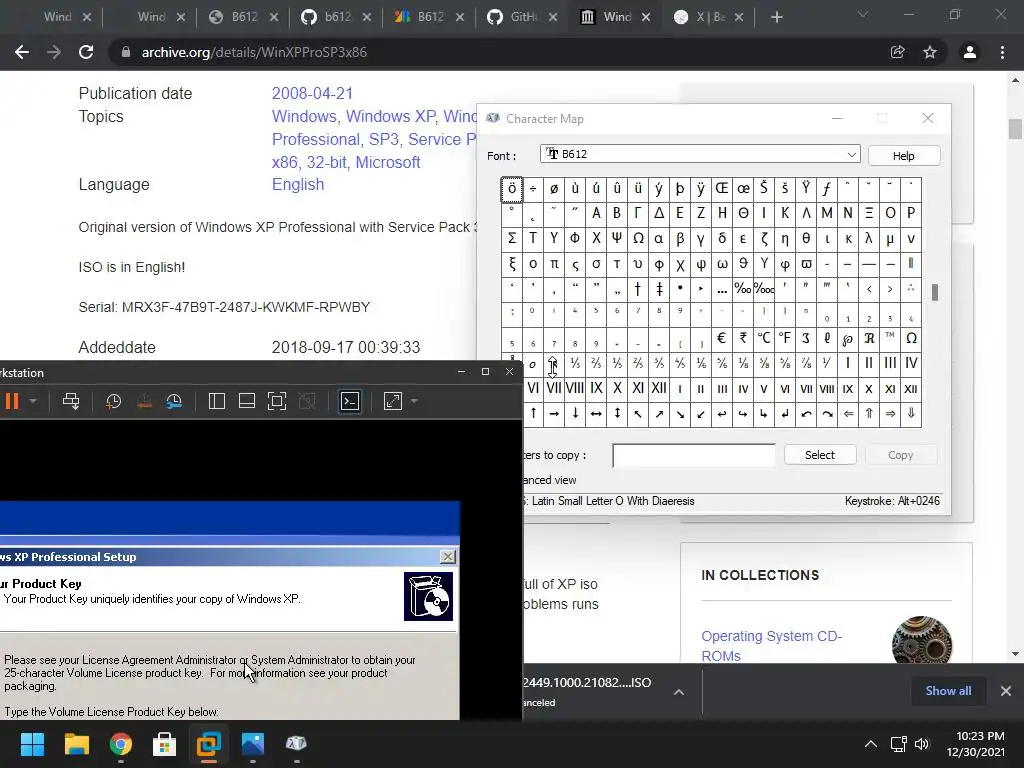Screen dimensions: 1024x768
Task: Click the Help button in Character Map
Action: [x=904, y=155]
